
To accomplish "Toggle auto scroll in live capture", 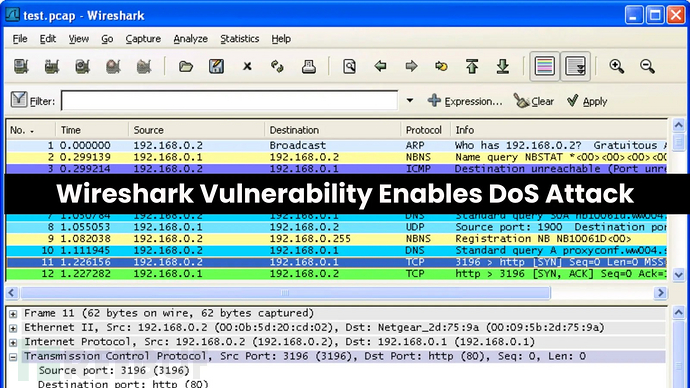I will click(x=575, y=66).
